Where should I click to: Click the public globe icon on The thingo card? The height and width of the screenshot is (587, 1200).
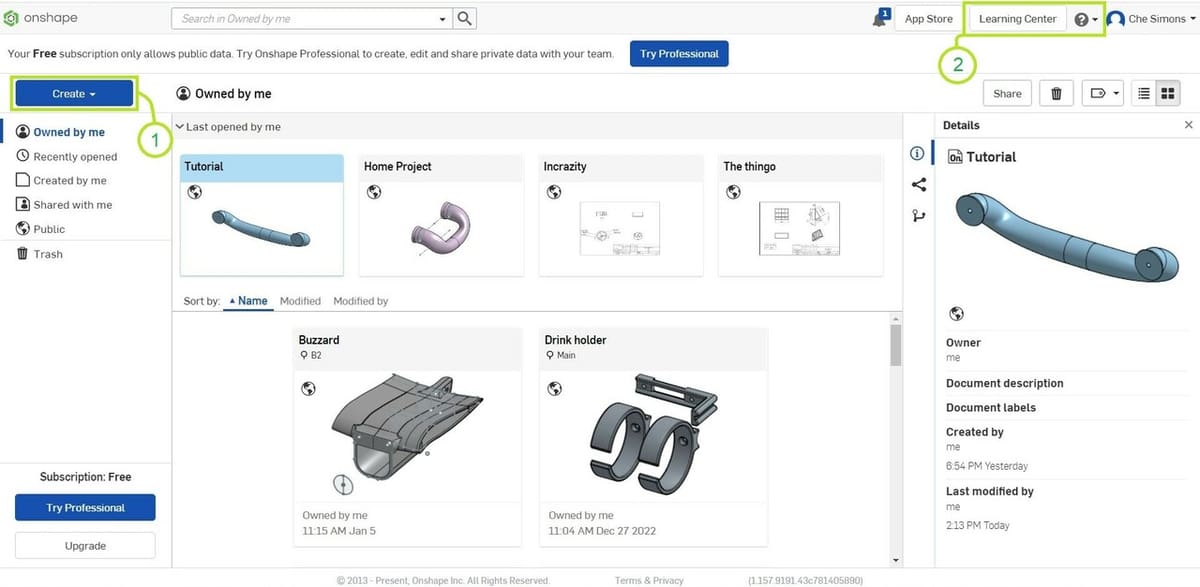pyautogui.click(x=733, y=192)
